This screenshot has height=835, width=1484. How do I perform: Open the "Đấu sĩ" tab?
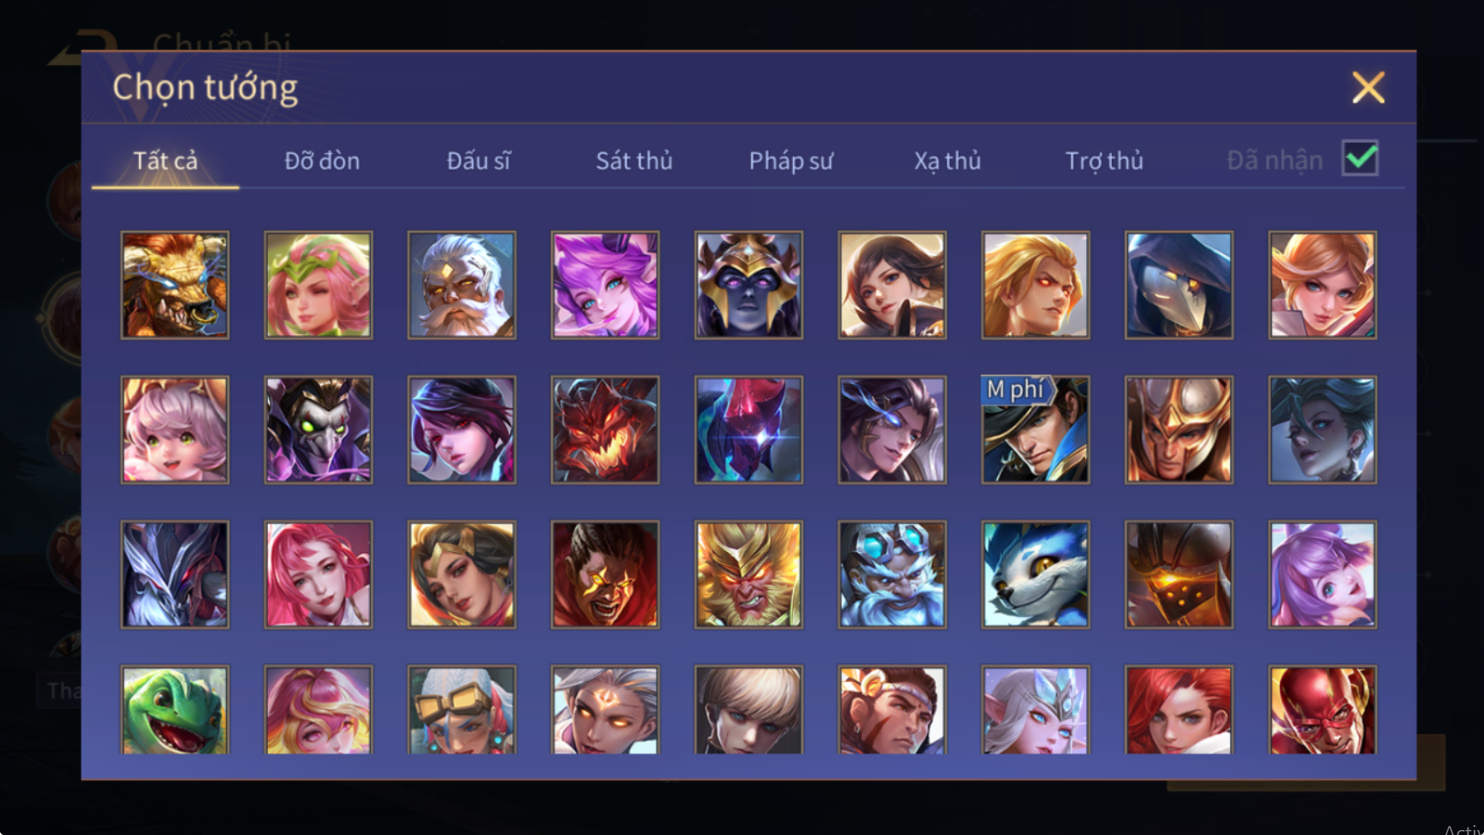tap(478, 161)
